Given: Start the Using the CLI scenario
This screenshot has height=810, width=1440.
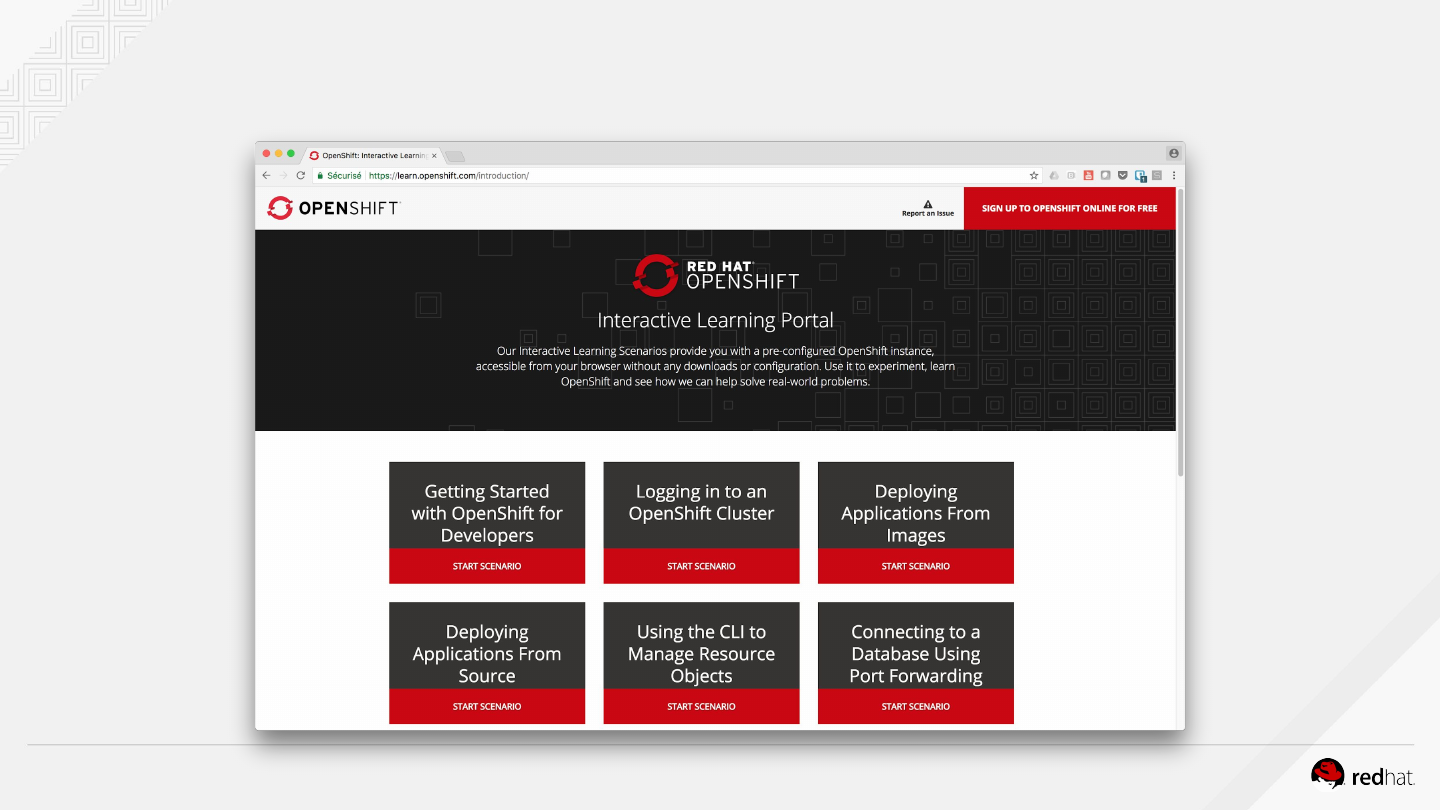Looking at the screenshot, I should 701,706.
